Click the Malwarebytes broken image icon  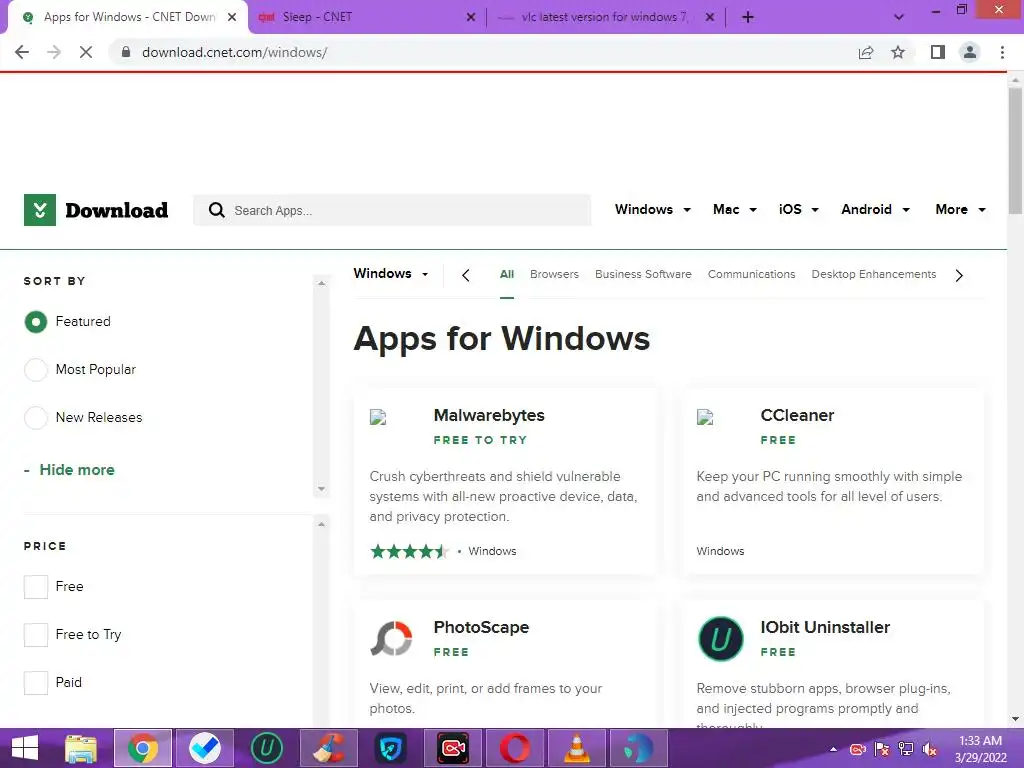click(x=378, y=417)
